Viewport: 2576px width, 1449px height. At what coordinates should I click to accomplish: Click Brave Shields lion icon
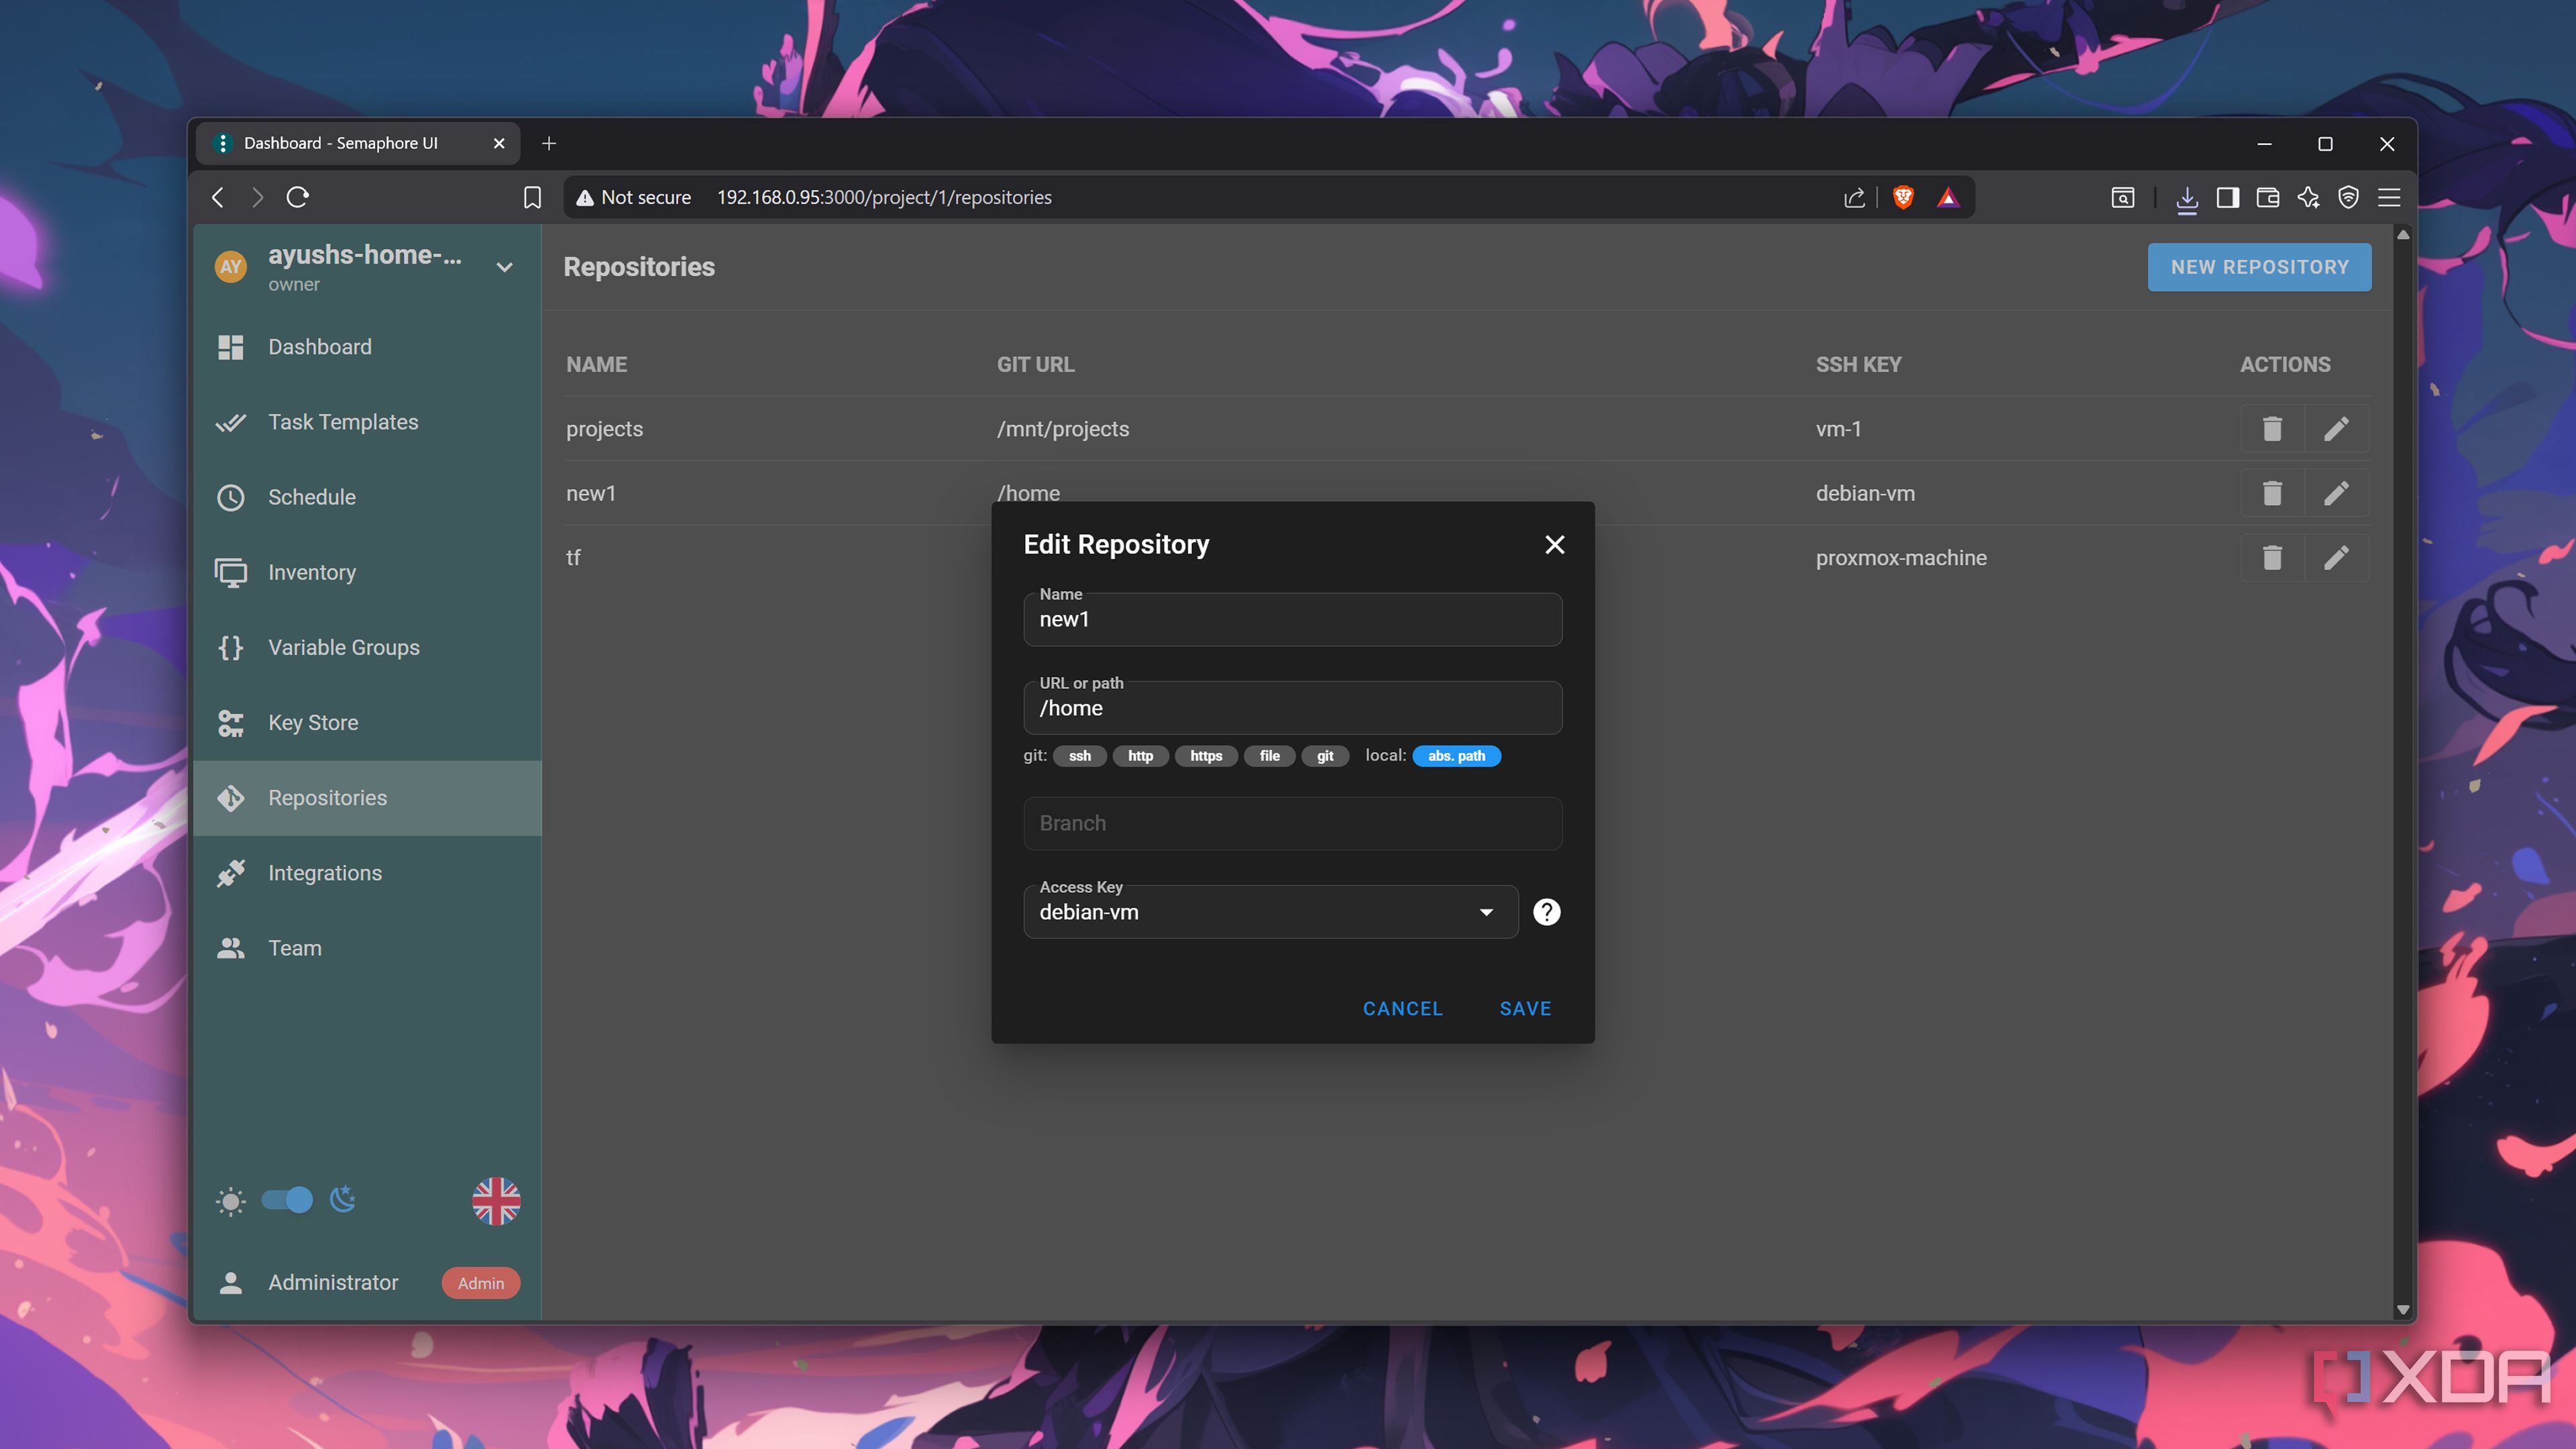1903,197
